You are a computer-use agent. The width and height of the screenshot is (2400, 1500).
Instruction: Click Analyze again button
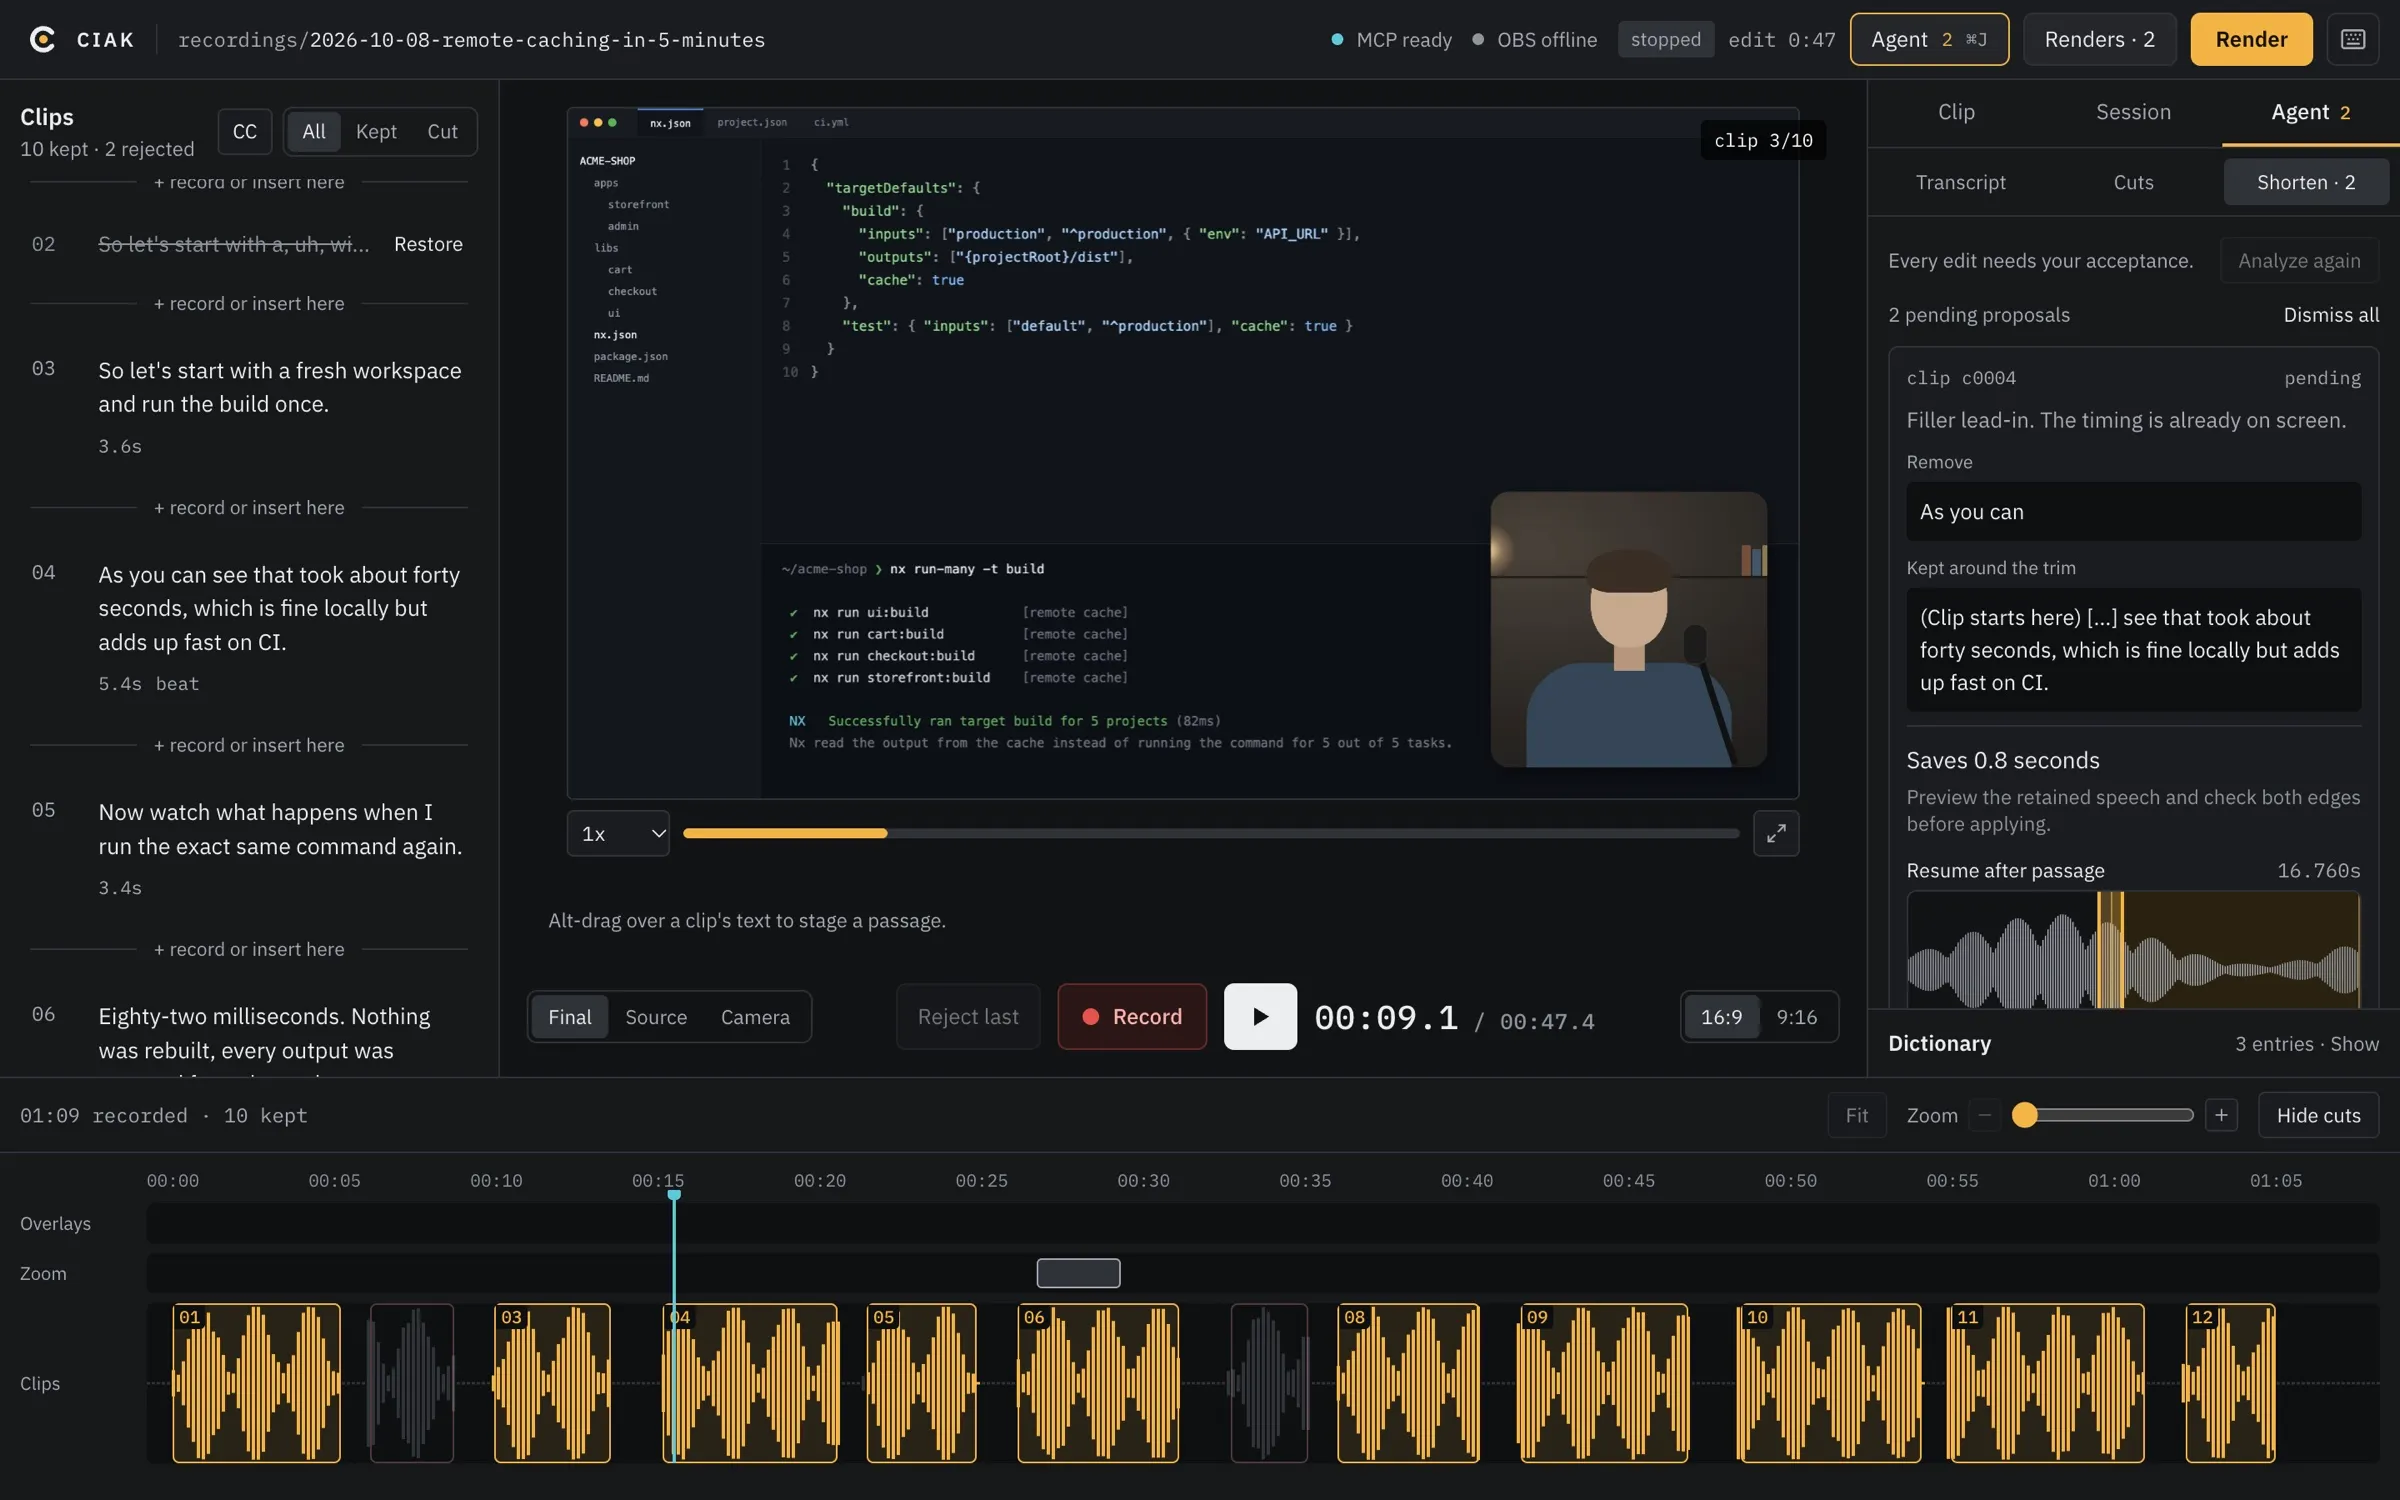(x=2299, y=261)
